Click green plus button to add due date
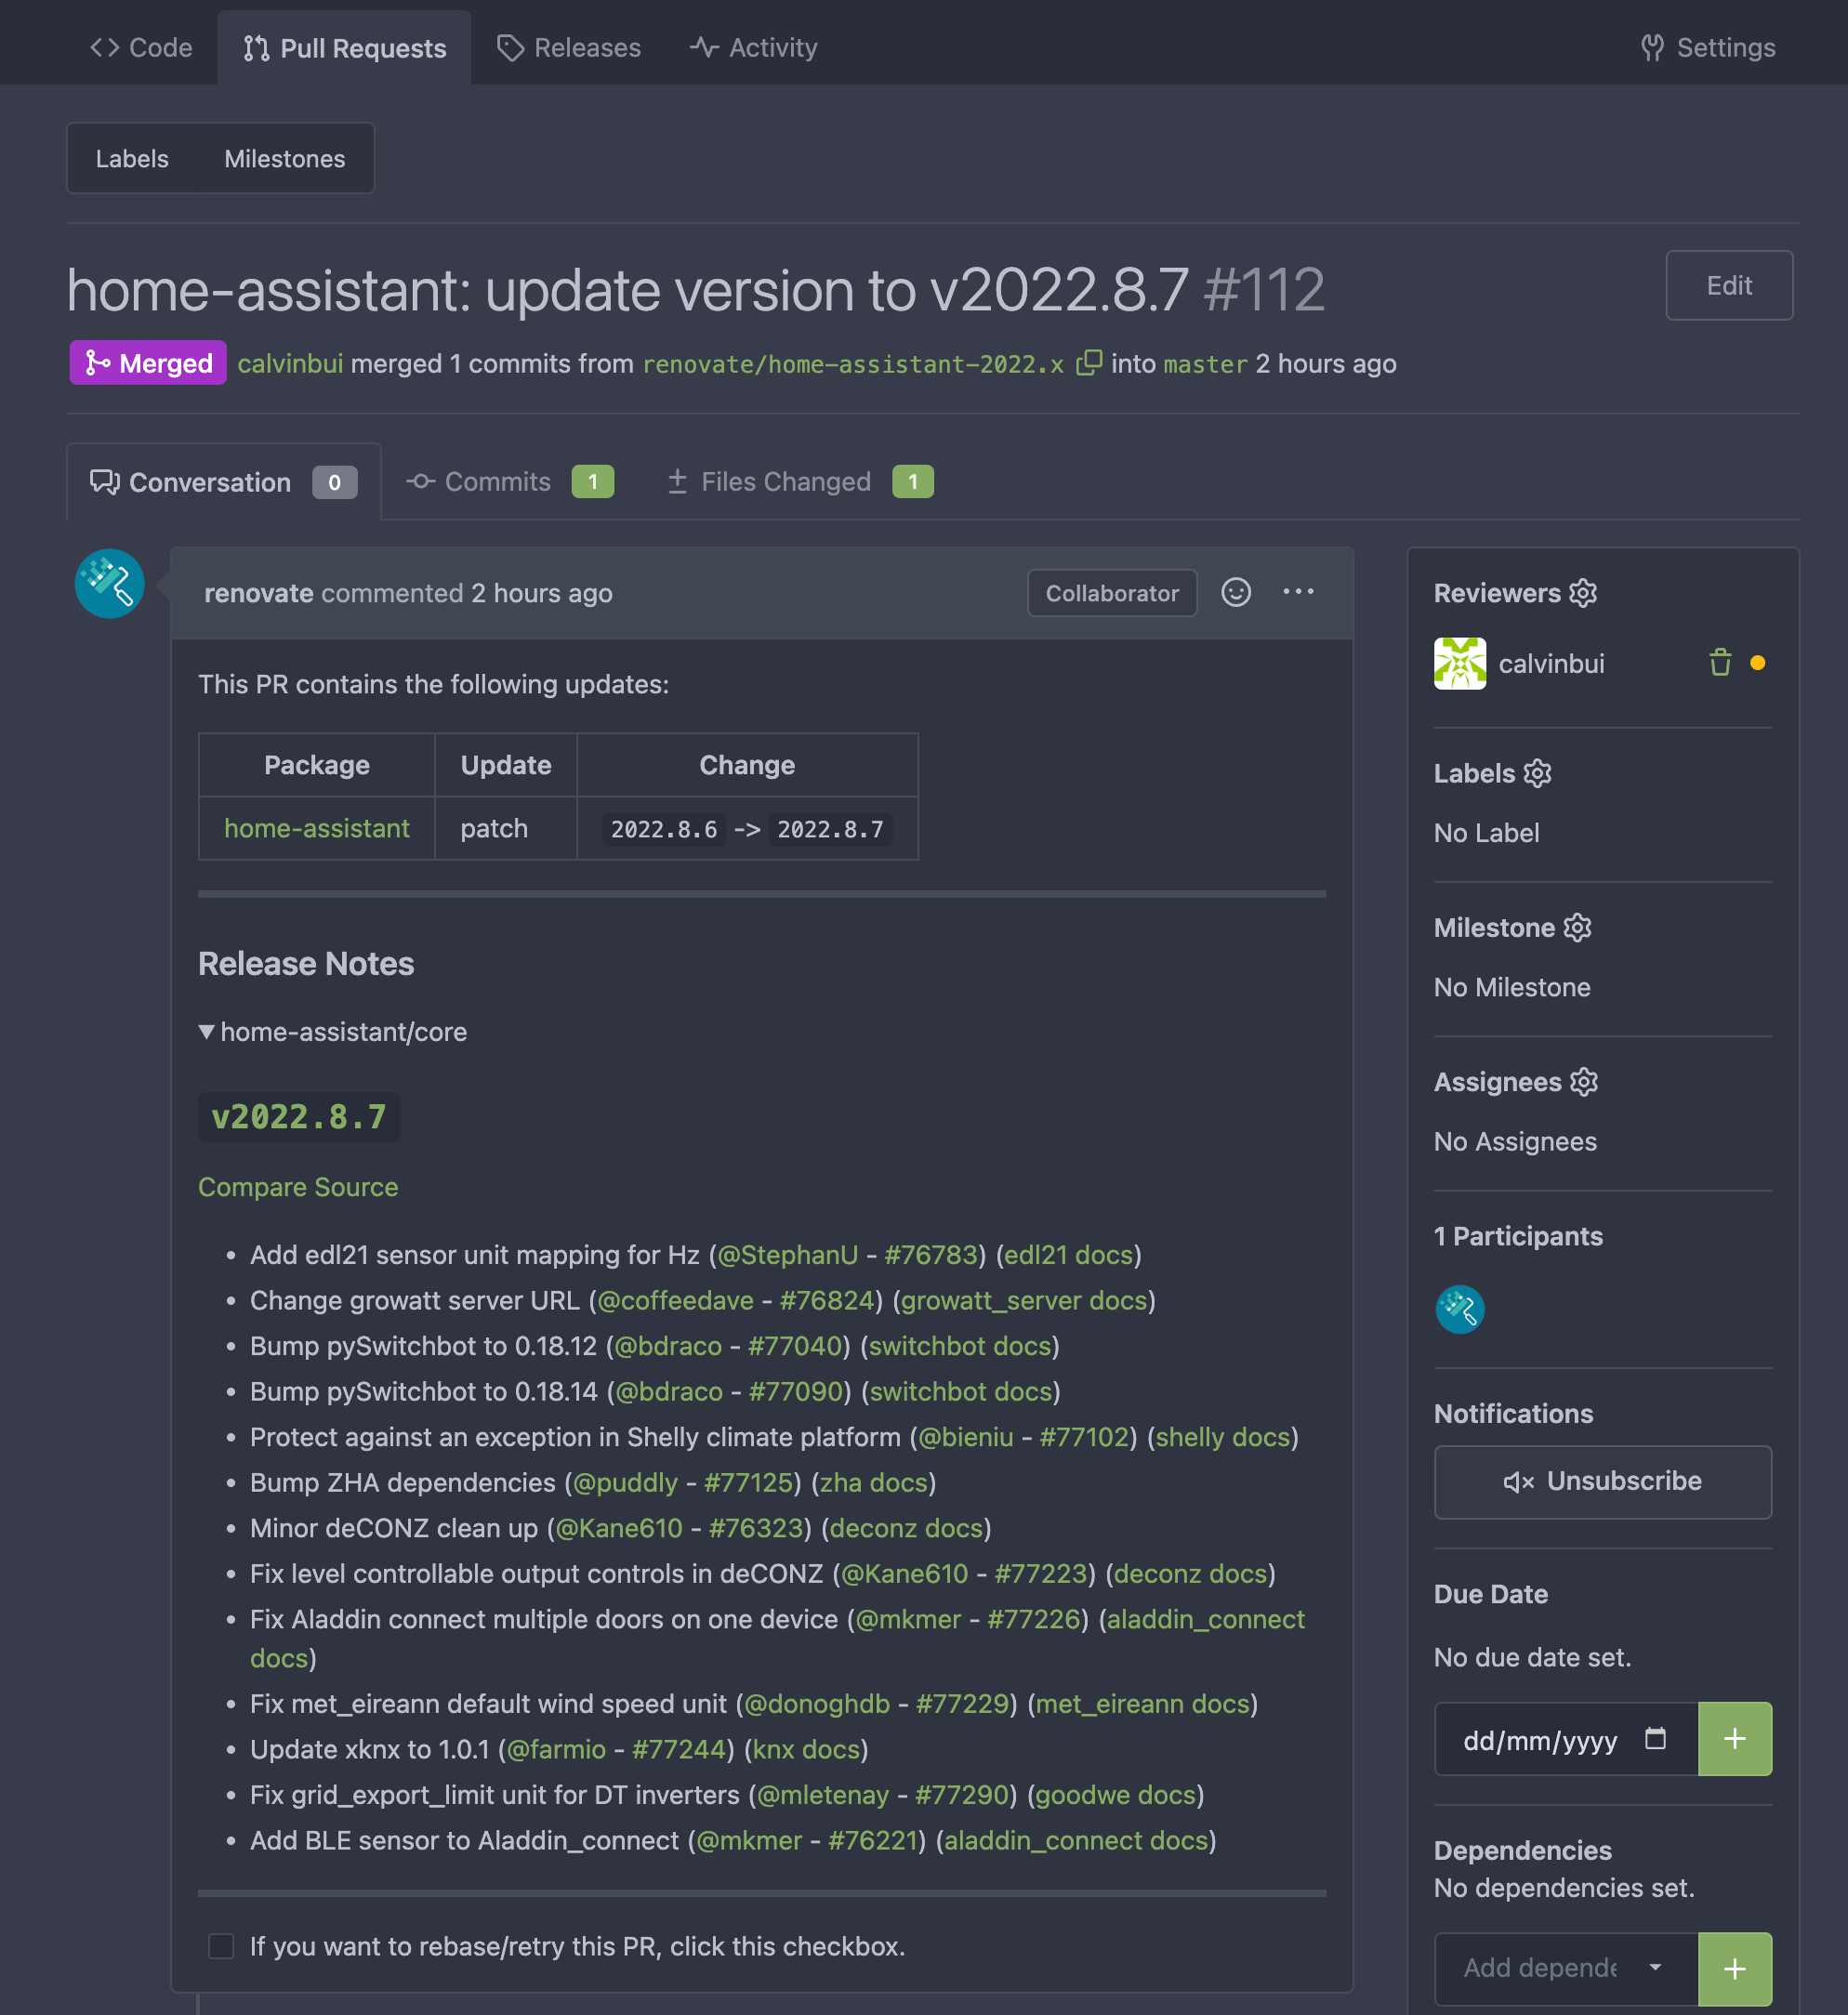The image size is (1848, 2015). pos(1734,1739)
